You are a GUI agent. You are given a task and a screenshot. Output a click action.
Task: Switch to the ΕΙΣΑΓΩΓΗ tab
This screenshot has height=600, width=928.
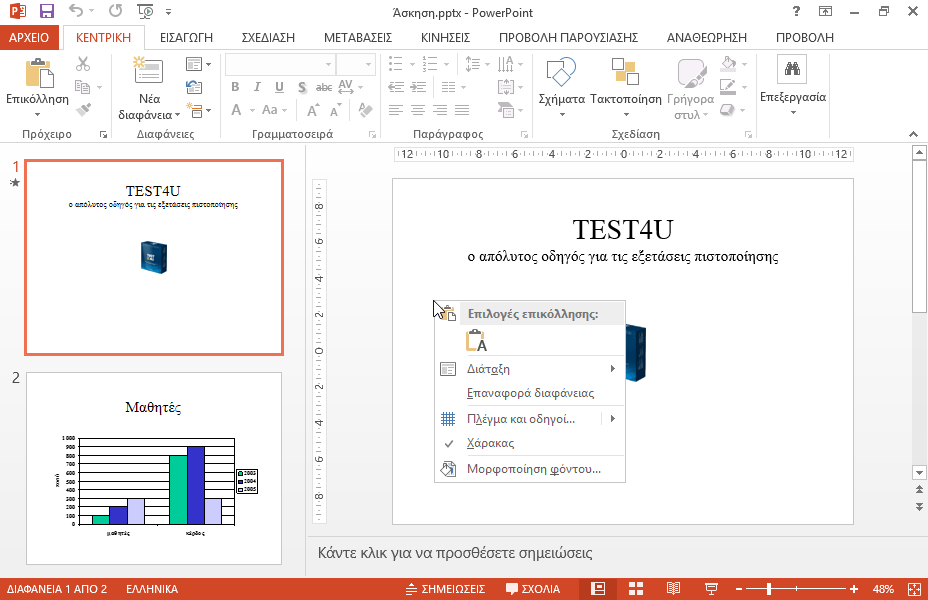pyautogui.click(x=186, y=38)
